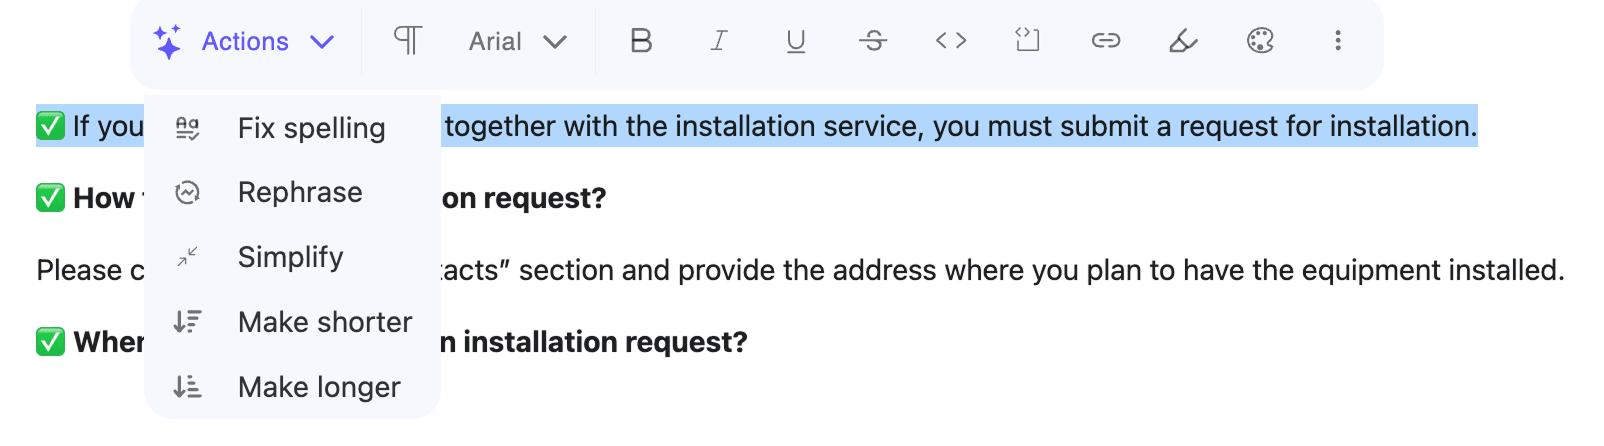
Task: Click the highlighted installation request sentence
Action: [960, 127]
